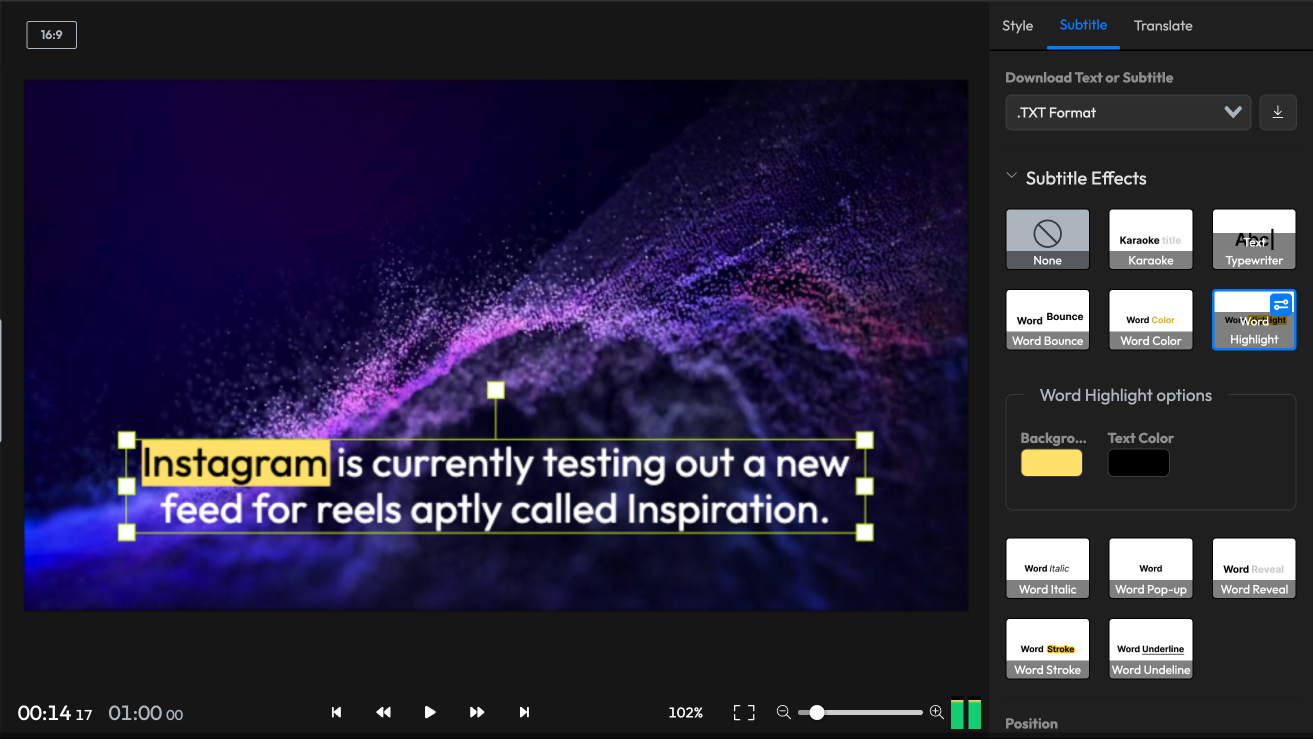This screenshot has height=739, width=1313.
Task: Click the bottom-left subtitle resize handle
Action: point(127,532)
